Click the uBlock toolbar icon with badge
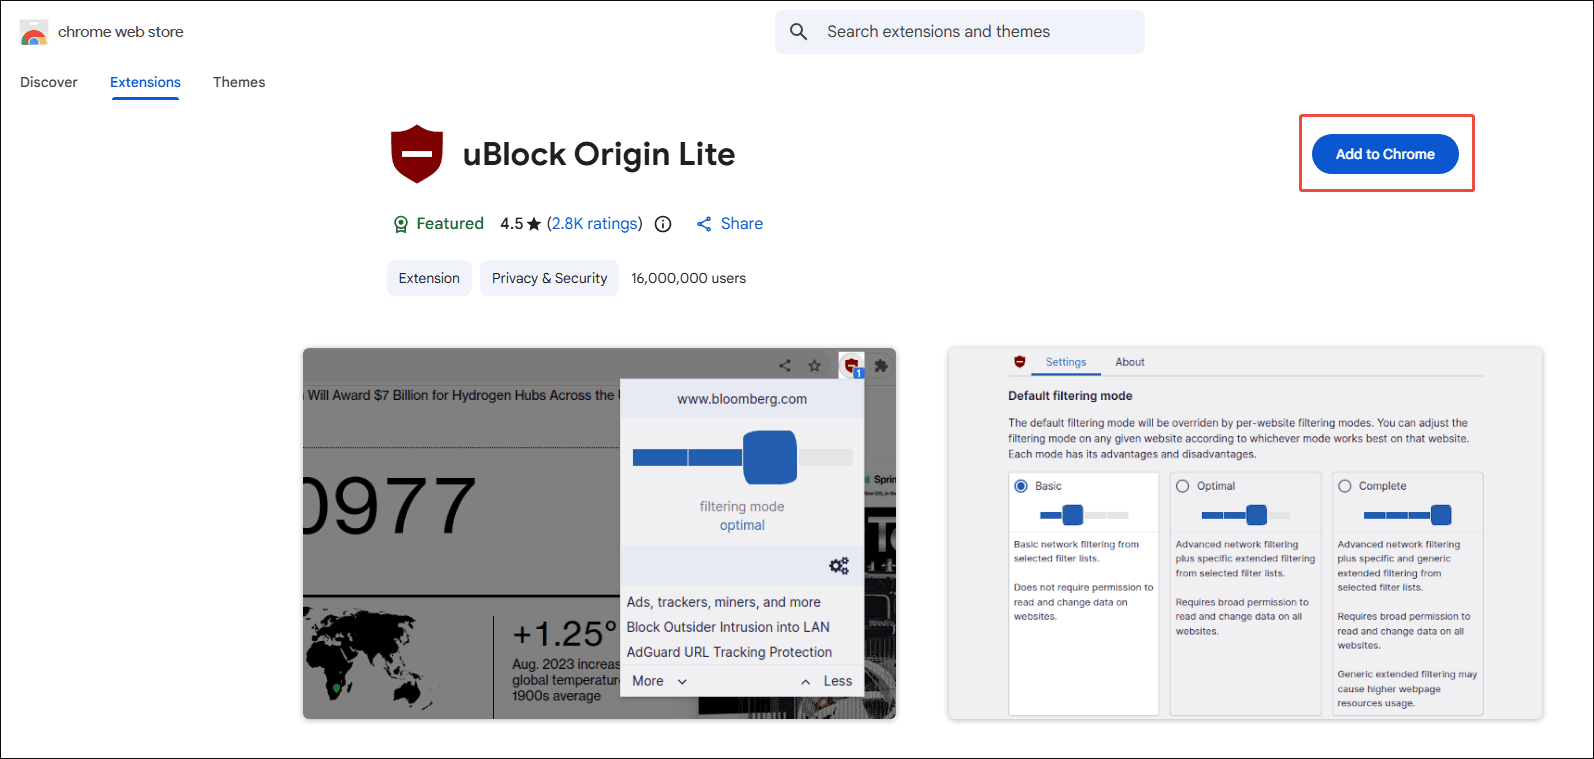This screenshot has width=1594, height=759. 851,366
